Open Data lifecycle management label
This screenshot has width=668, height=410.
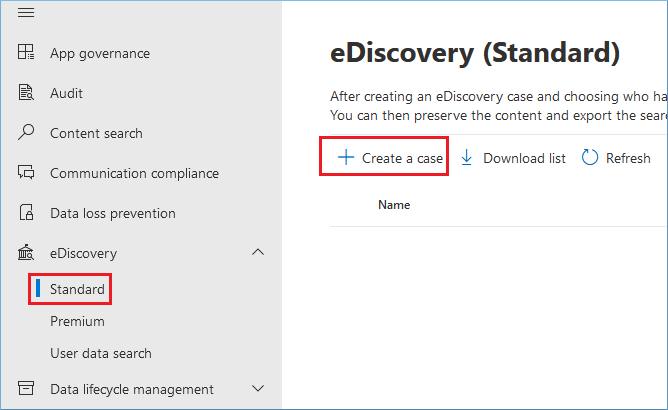[132, 390]
